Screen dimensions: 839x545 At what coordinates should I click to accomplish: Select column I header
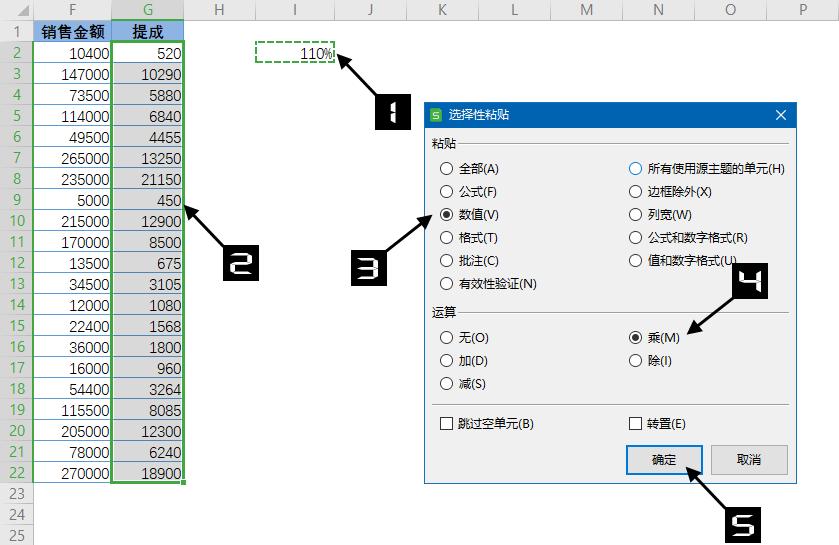295,10
